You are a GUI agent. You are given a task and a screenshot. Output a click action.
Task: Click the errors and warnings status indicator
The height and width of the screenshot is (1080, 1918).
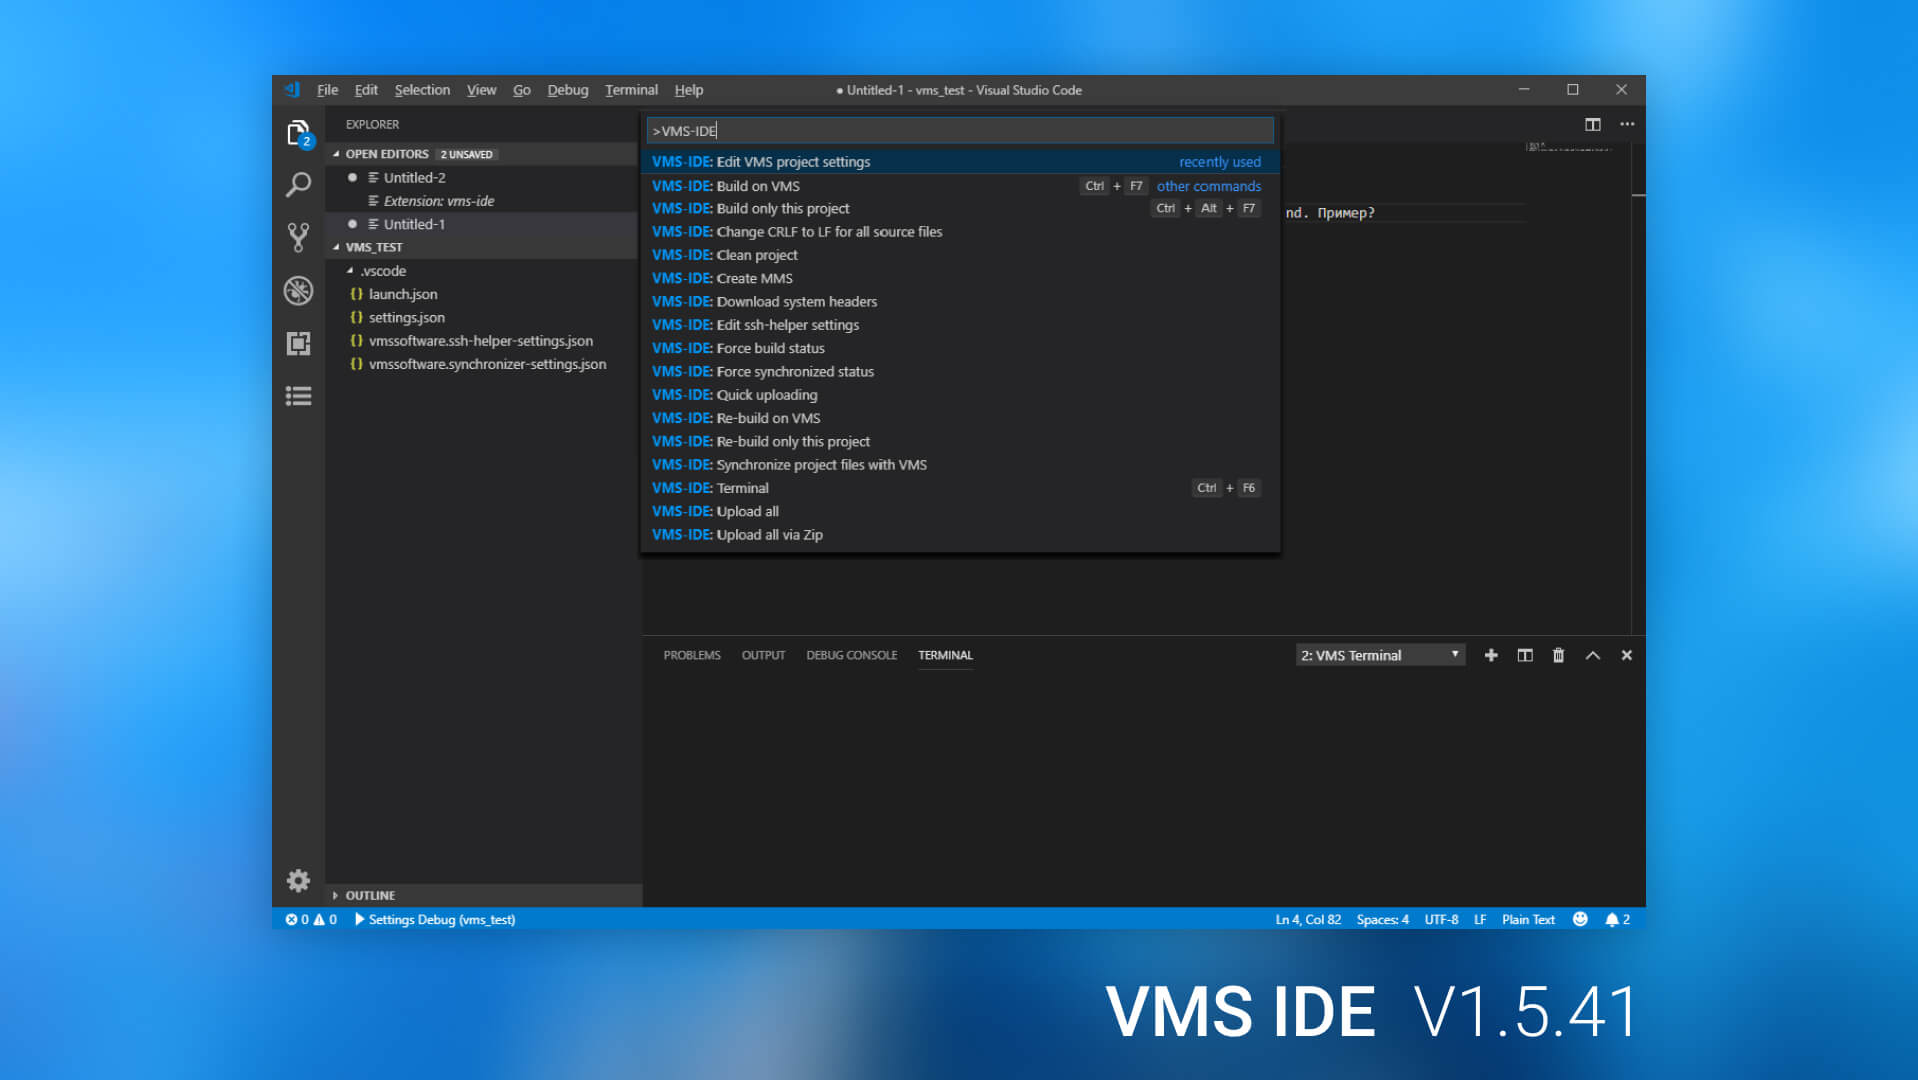(x=311, y=919)
